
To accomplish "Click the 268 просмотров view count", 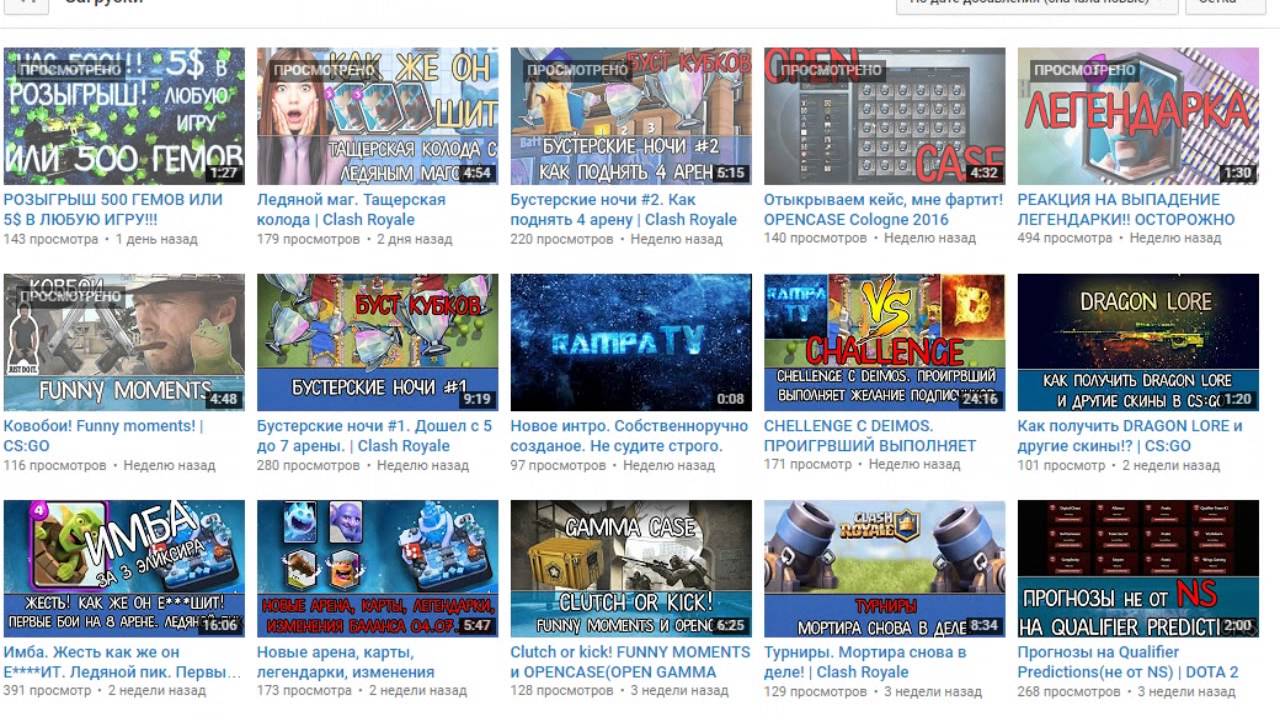I will pyautogui.click(x=1069, y=691).
